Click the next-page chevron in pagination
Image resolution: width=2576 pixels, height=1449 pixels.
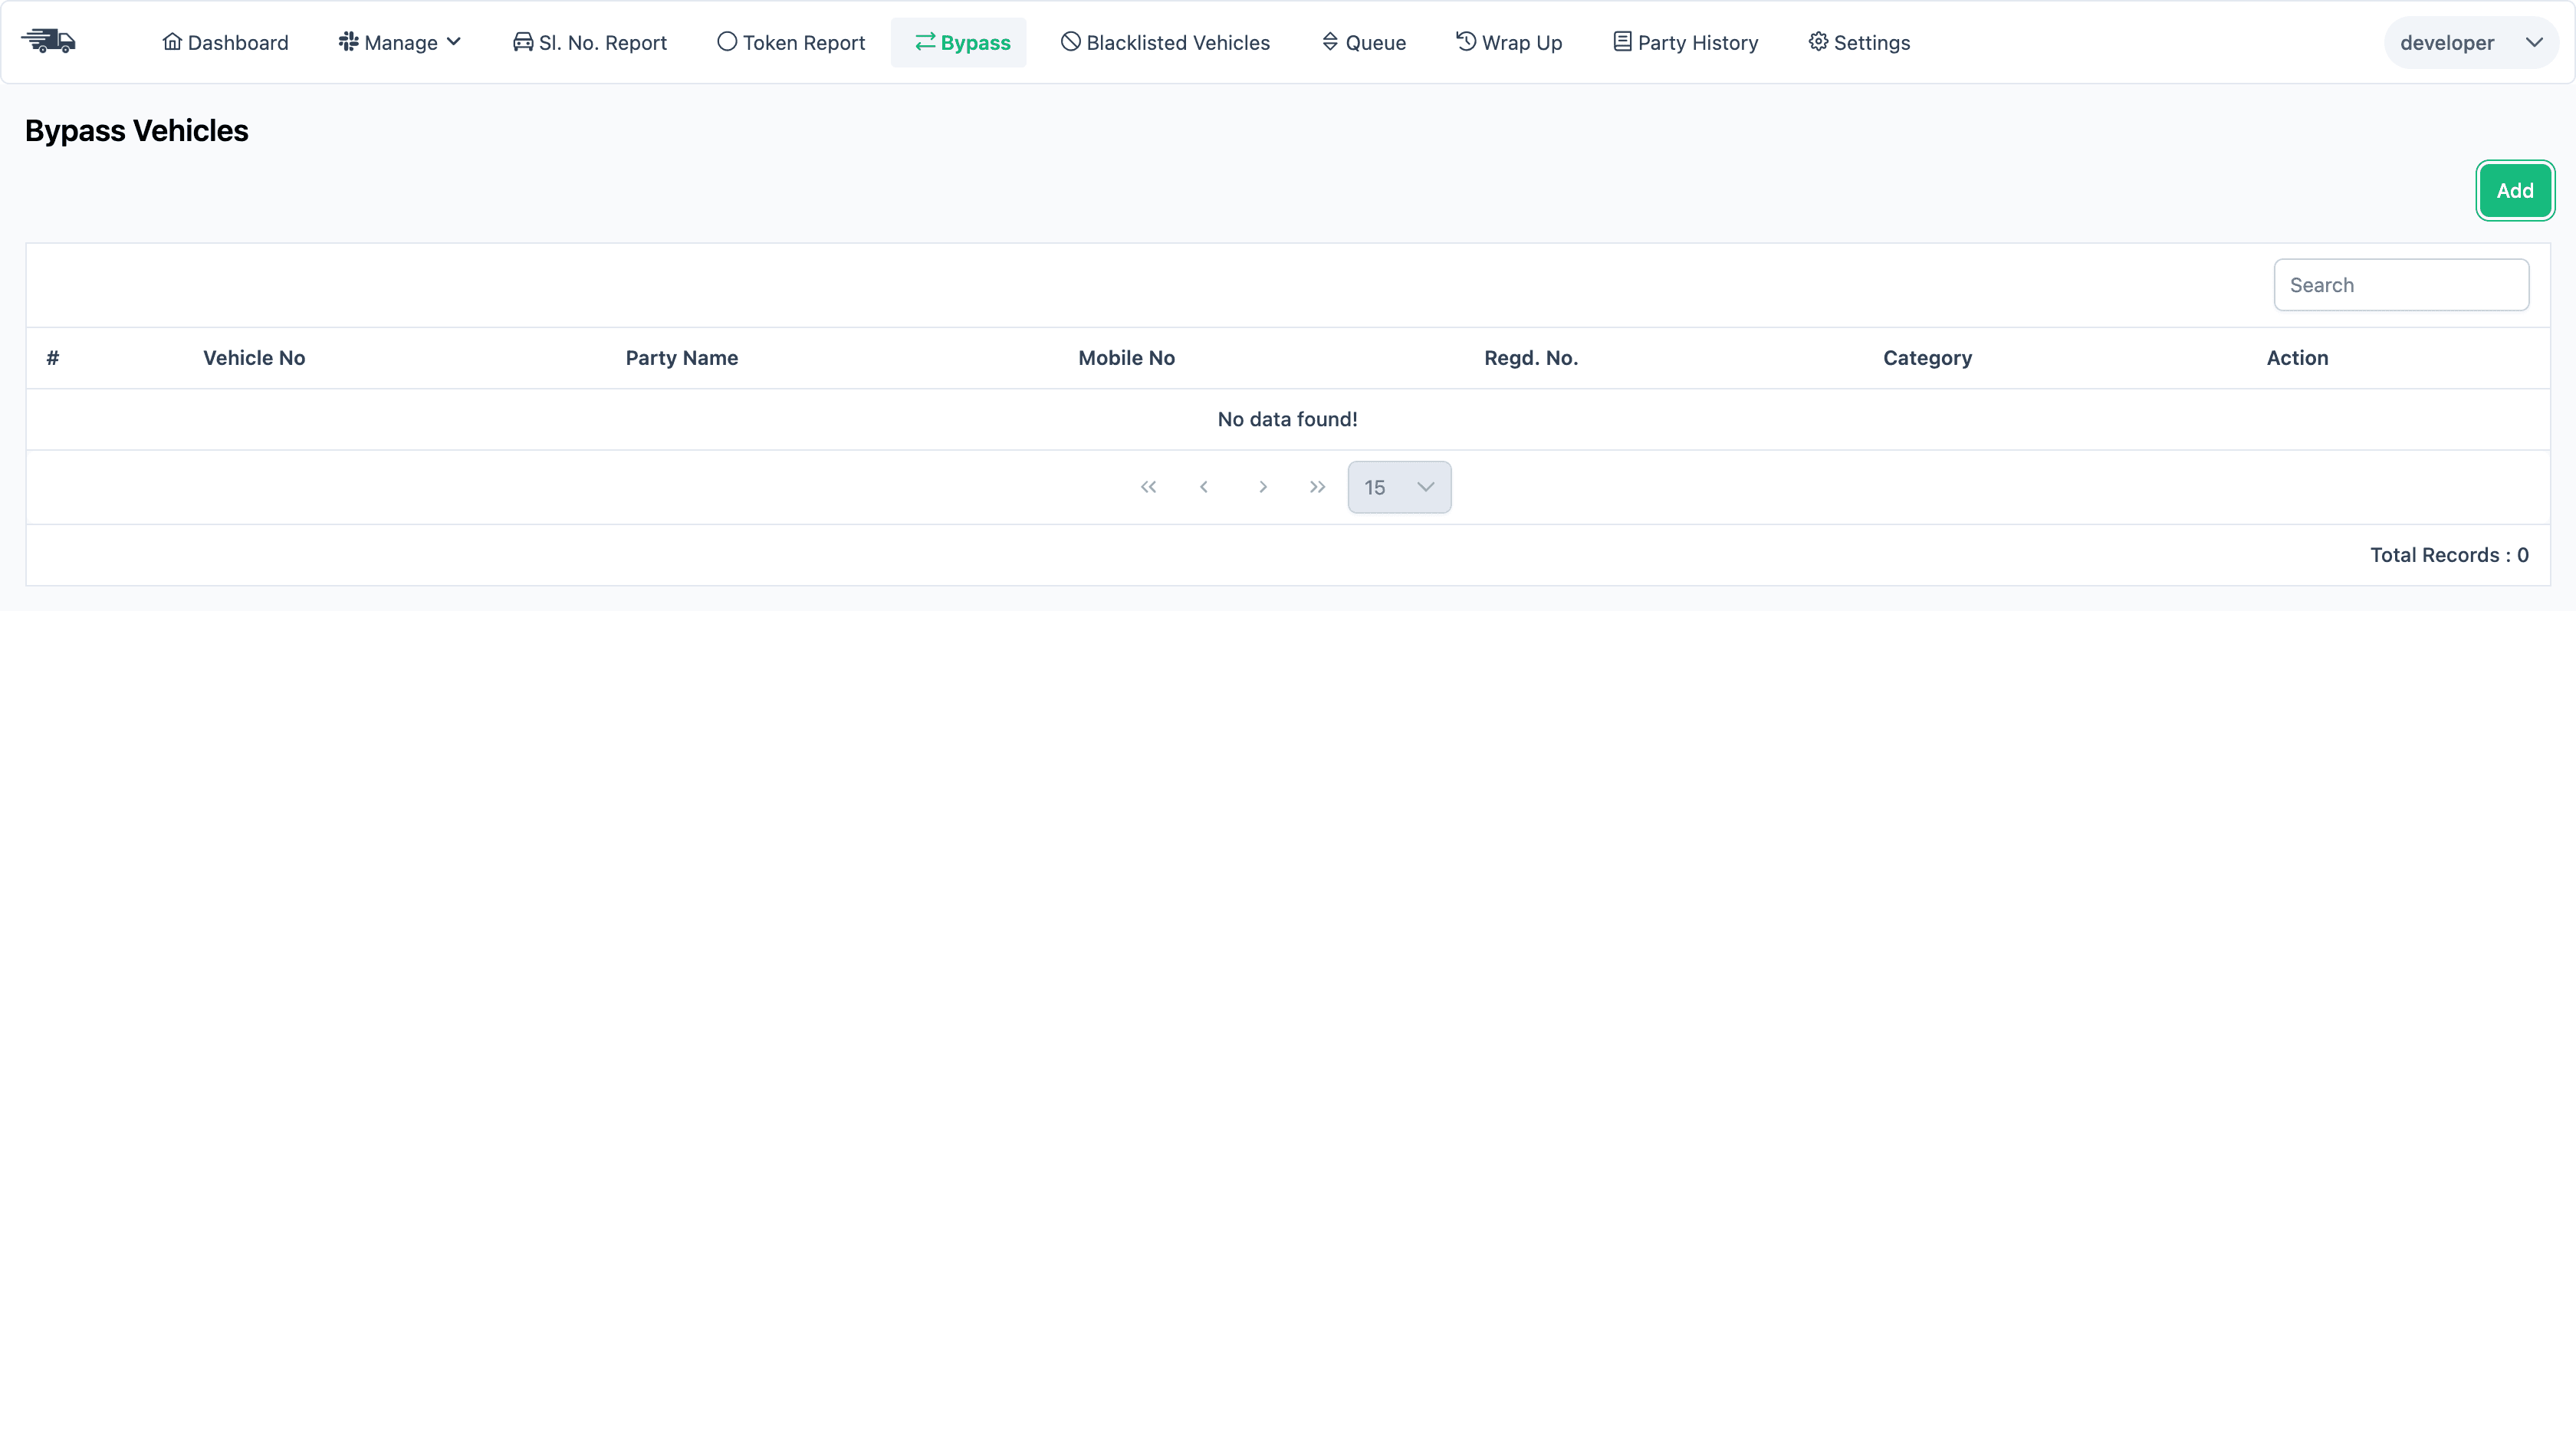(1263, 487)
